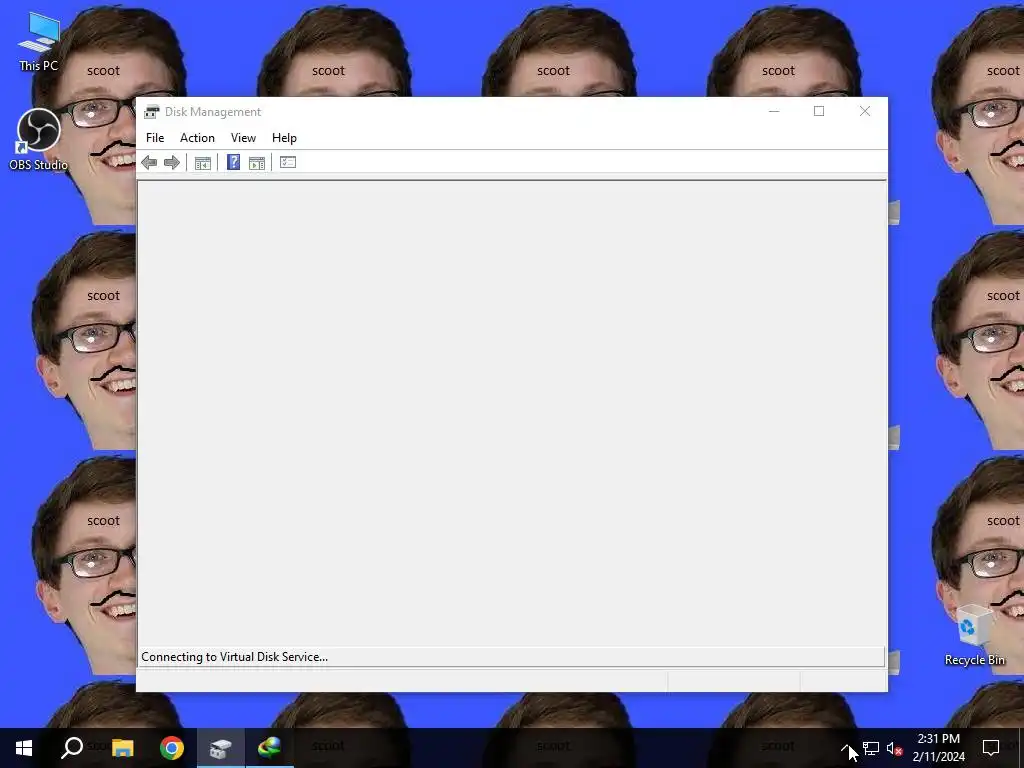Image resolution: width=1024 pixels, height=768 pixels.
Task: Open File Explorer from the taskbar
Action: (x=122, y=748)
